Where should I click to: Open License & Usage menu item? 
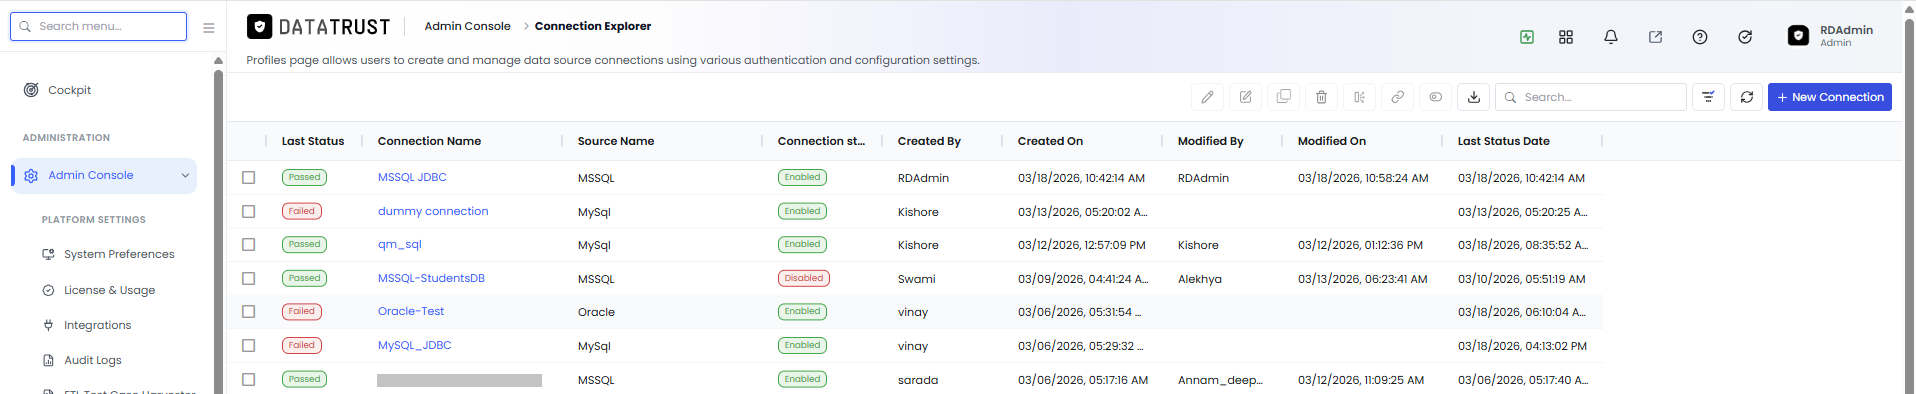[x=109, y=290]
